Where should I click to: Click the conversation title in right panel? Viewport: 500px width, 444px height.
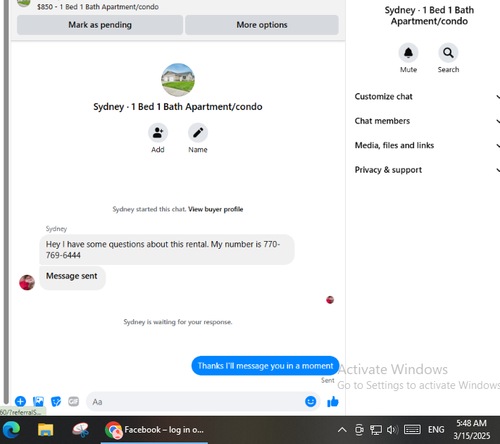pyautogui.click(x=429, y=15)
